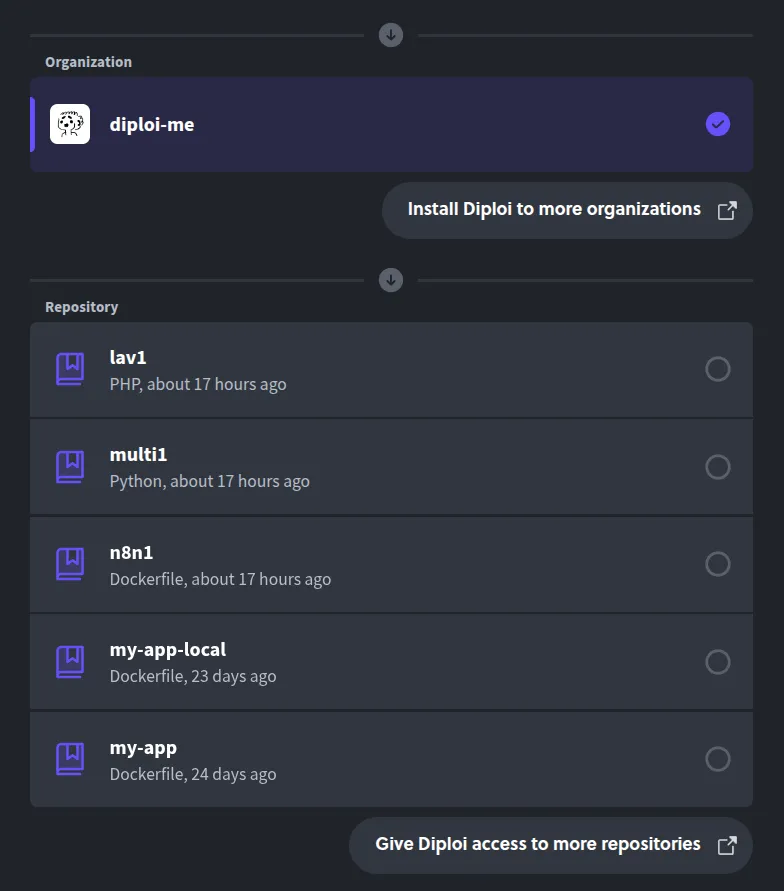Screen dimensions: 784x891
Task: Click the my-app repository book icon
Action: [70, 759]
